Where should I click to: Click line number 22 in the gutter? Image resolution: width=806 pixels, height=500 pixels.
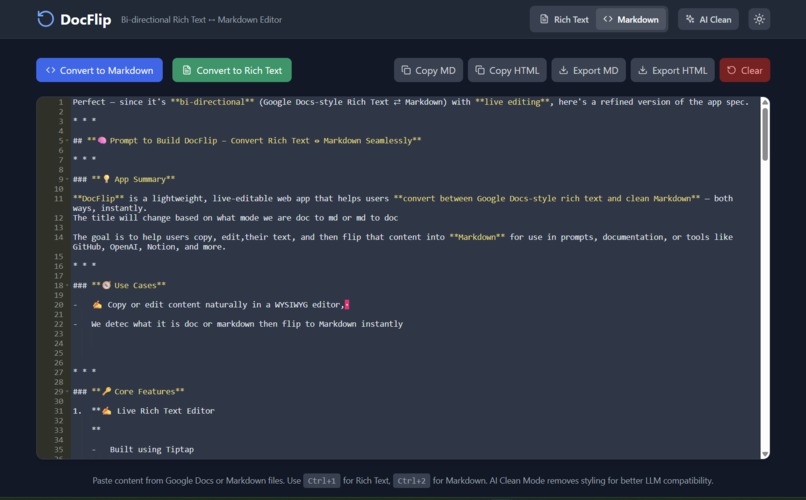point(59,324)
